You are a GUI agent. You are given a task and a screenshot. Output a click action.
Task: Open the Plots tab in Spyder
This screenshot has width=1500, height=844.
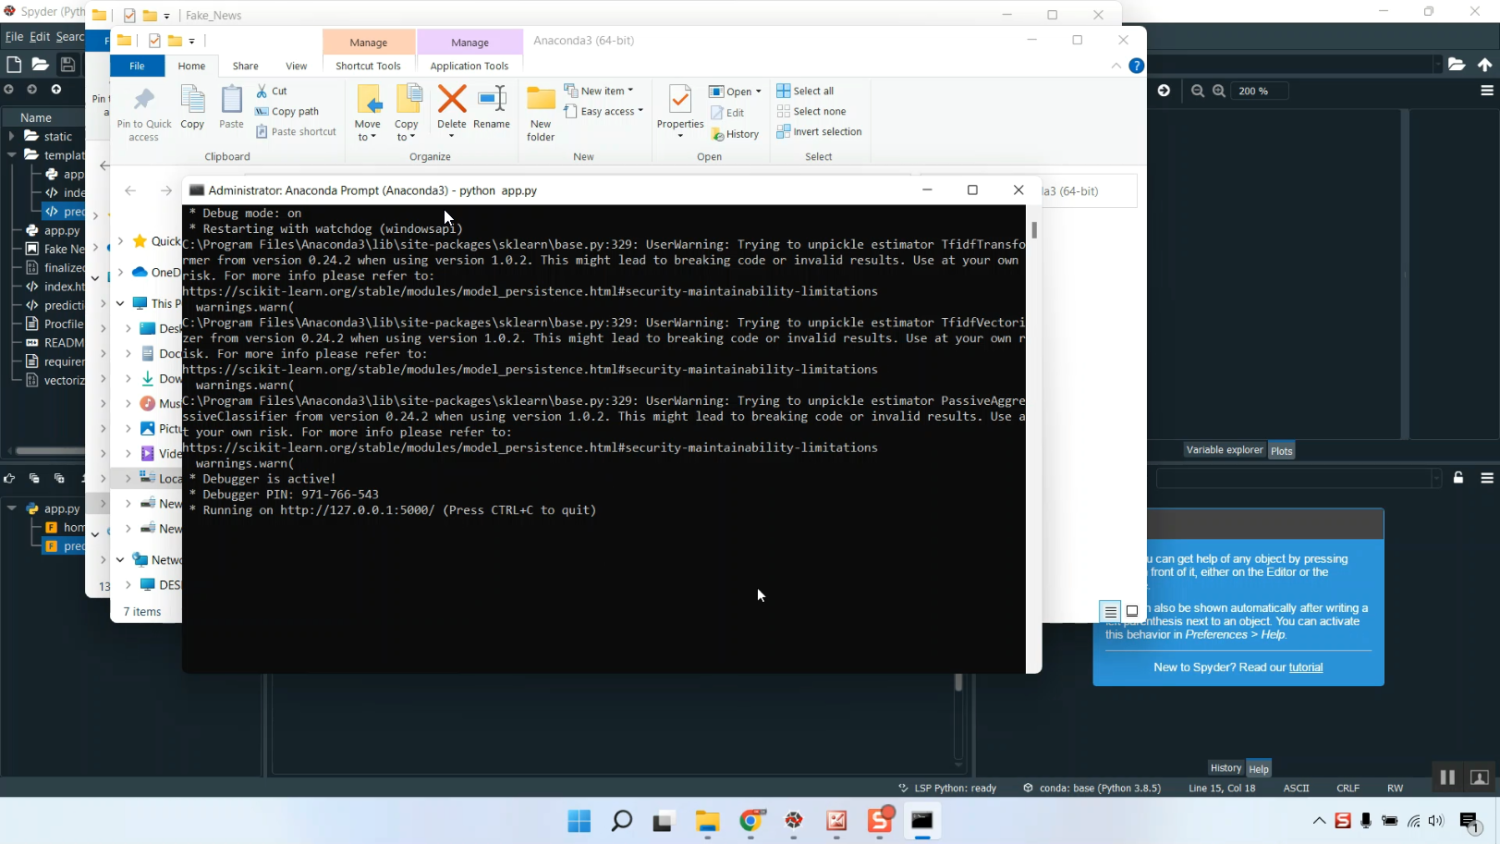pyautogui.click(x=1281, y=450)
